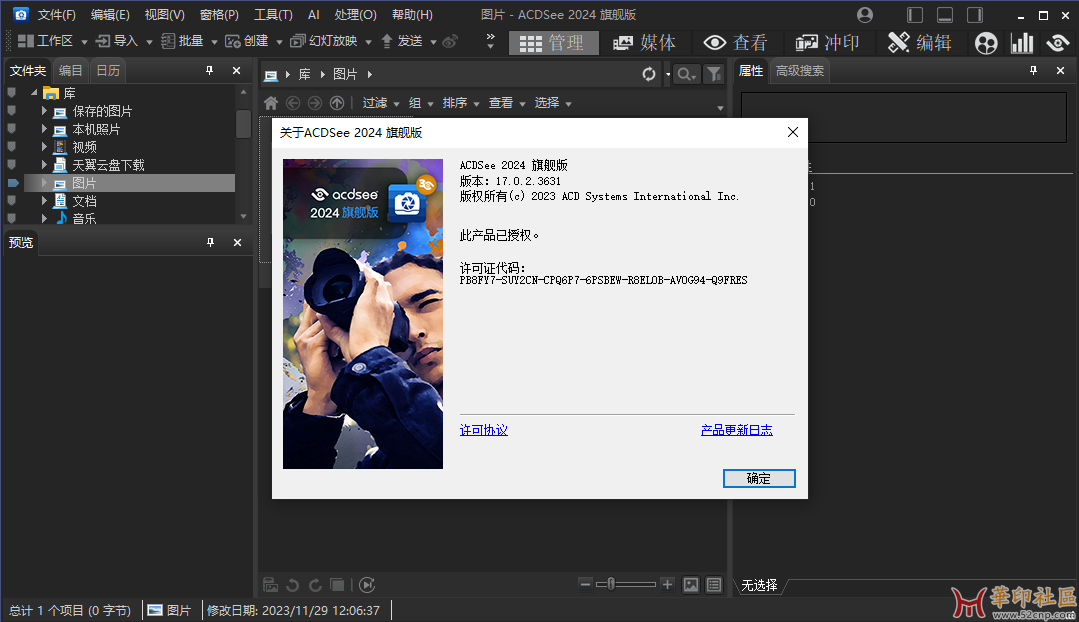Open the 产品更新日志 link
1079x622 pixels.
[736, 430]
